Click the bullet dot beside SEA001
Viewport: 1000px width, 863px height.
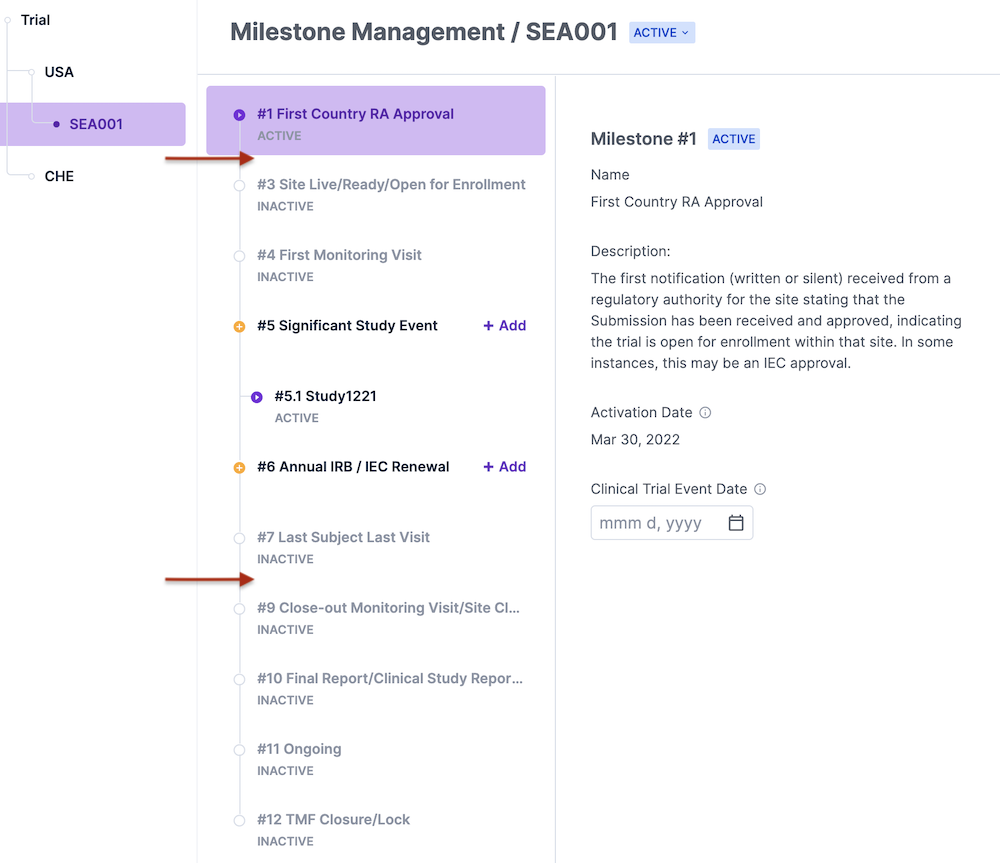(x=56, y=124)
